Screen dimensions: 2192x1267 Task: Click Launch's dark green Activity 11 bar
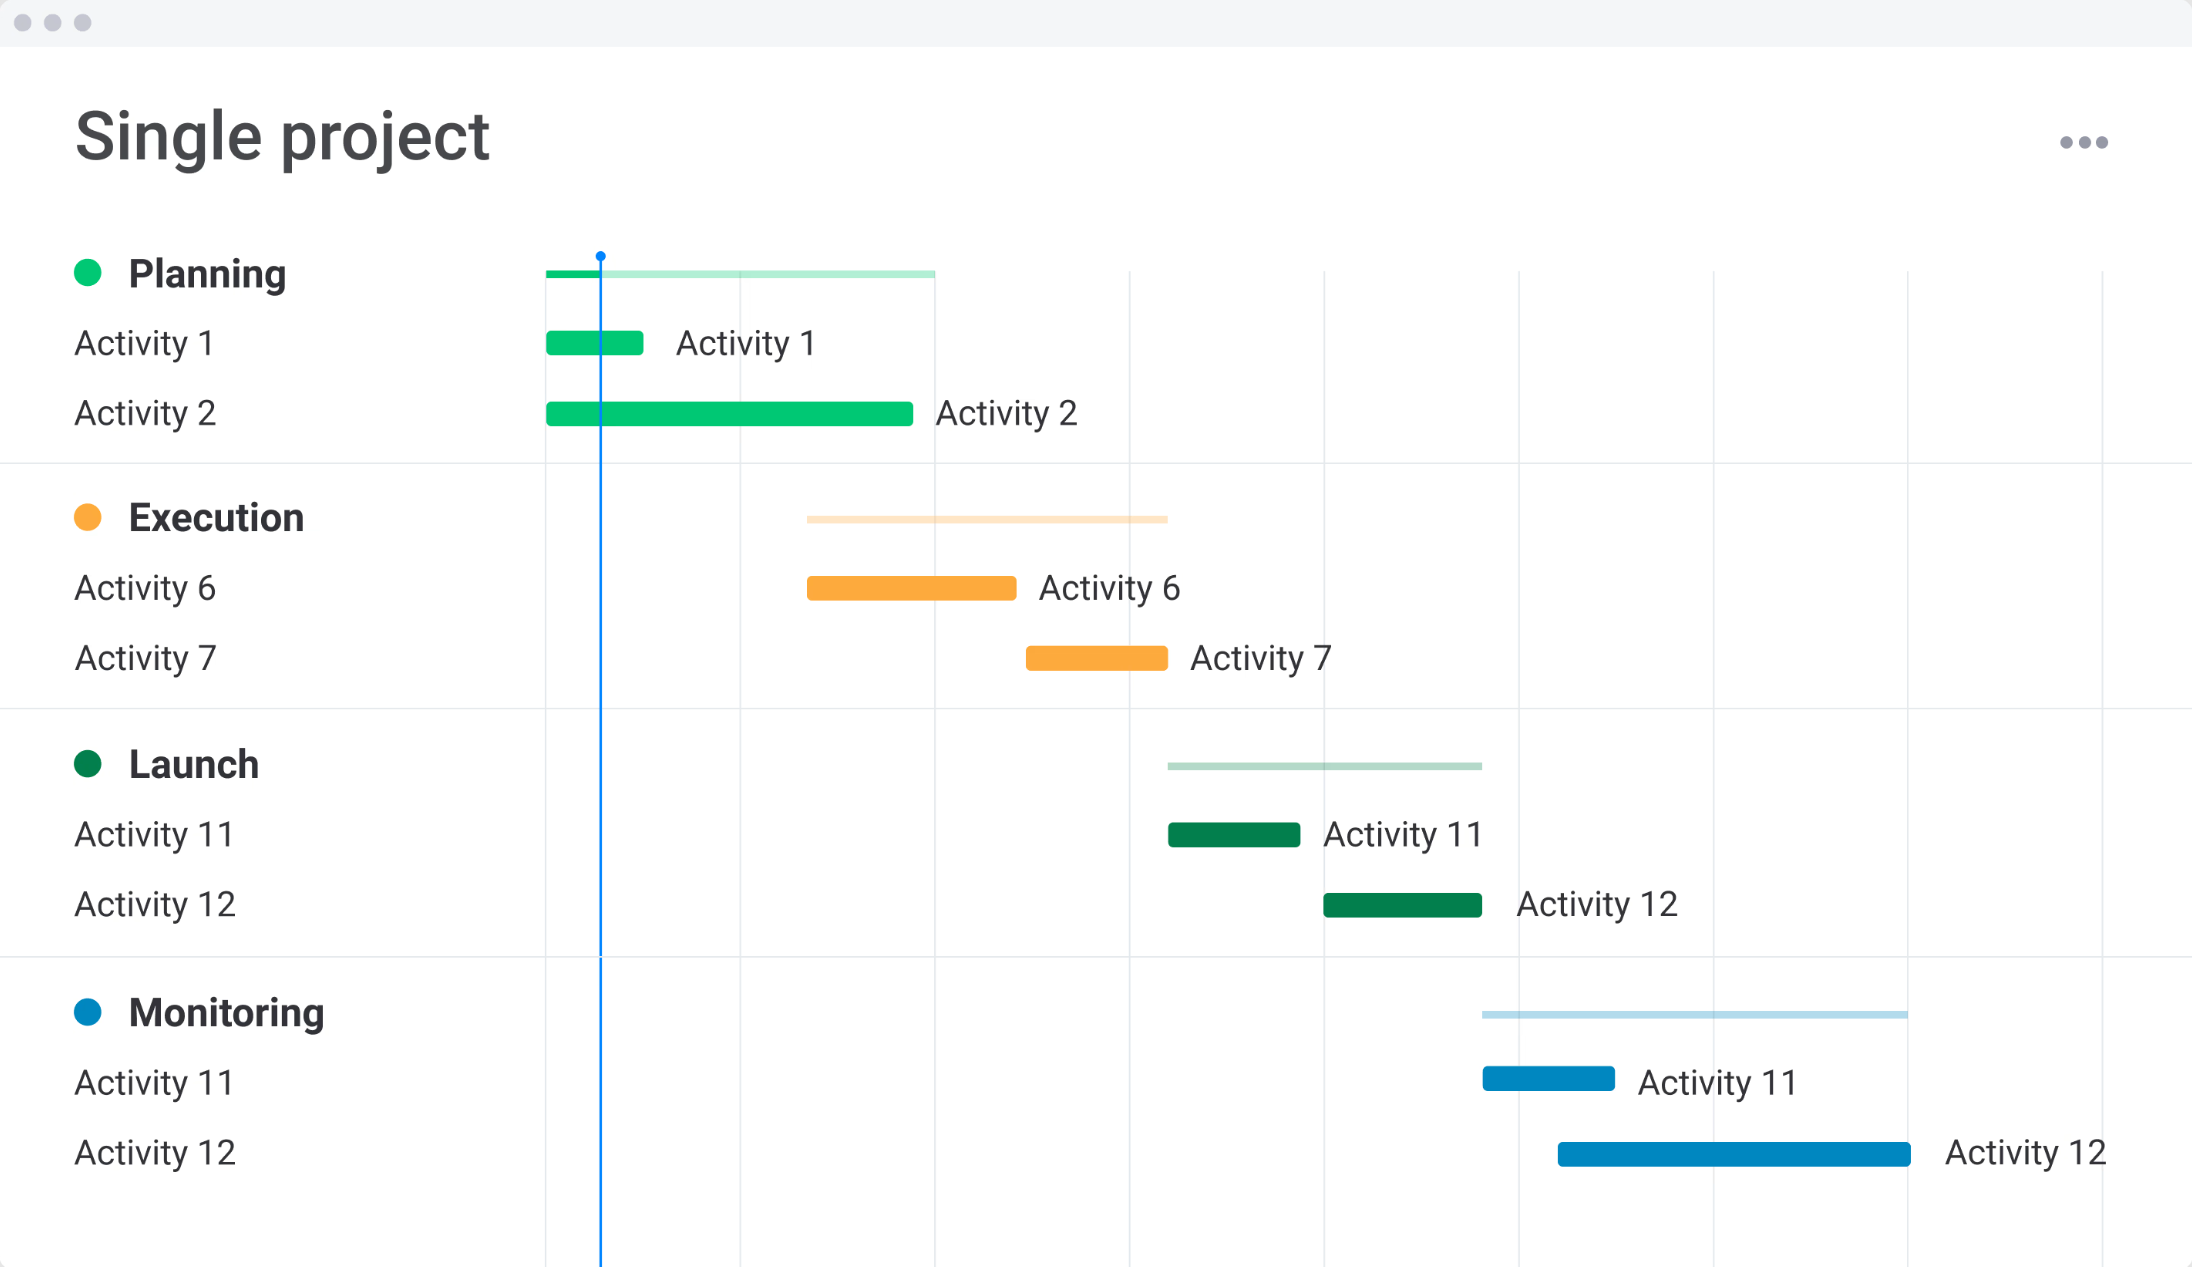coord(1233,834)
